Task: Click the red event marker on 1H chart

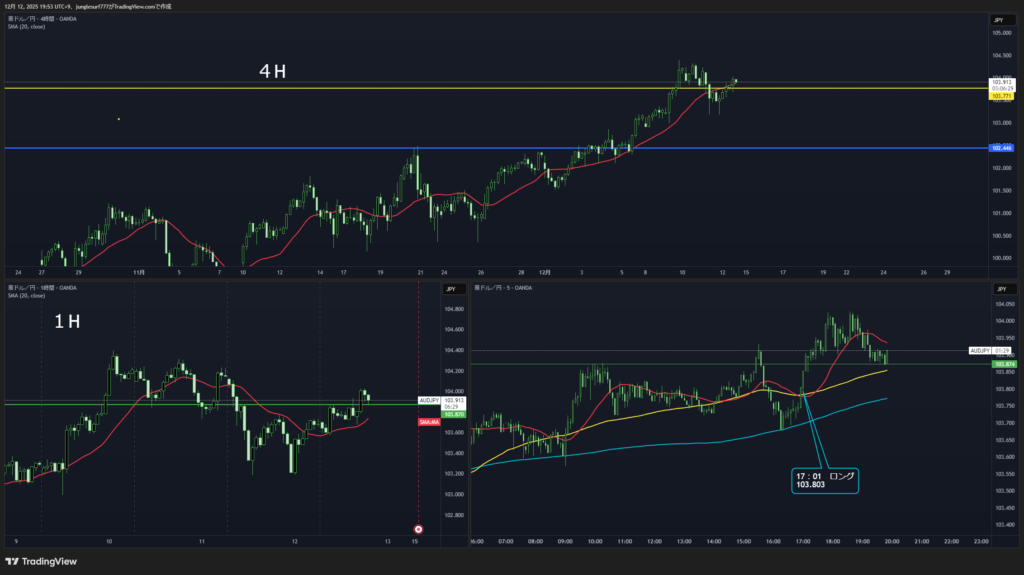Action: [418, 529]
